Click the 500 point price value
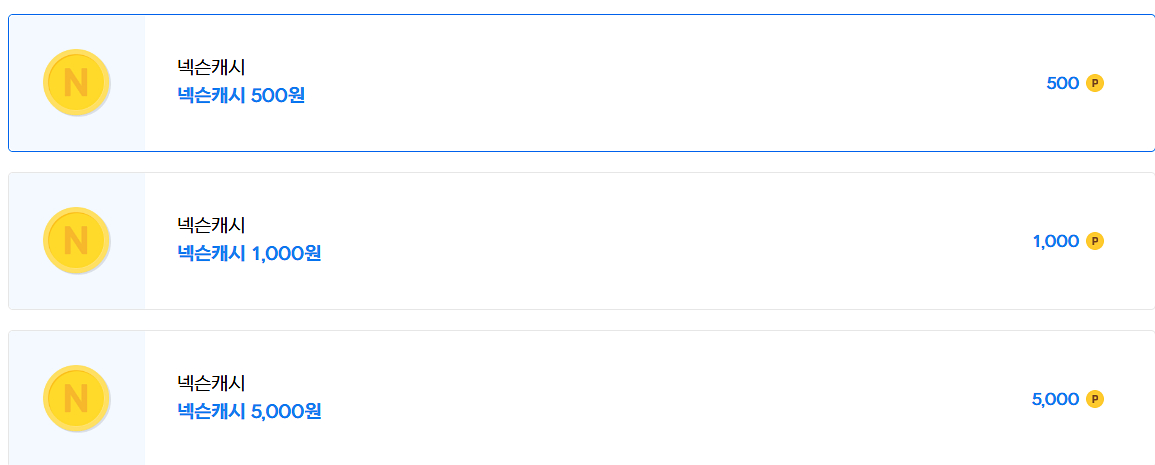The width and height of the screenshot is (1155, 465). [1062, 83]
